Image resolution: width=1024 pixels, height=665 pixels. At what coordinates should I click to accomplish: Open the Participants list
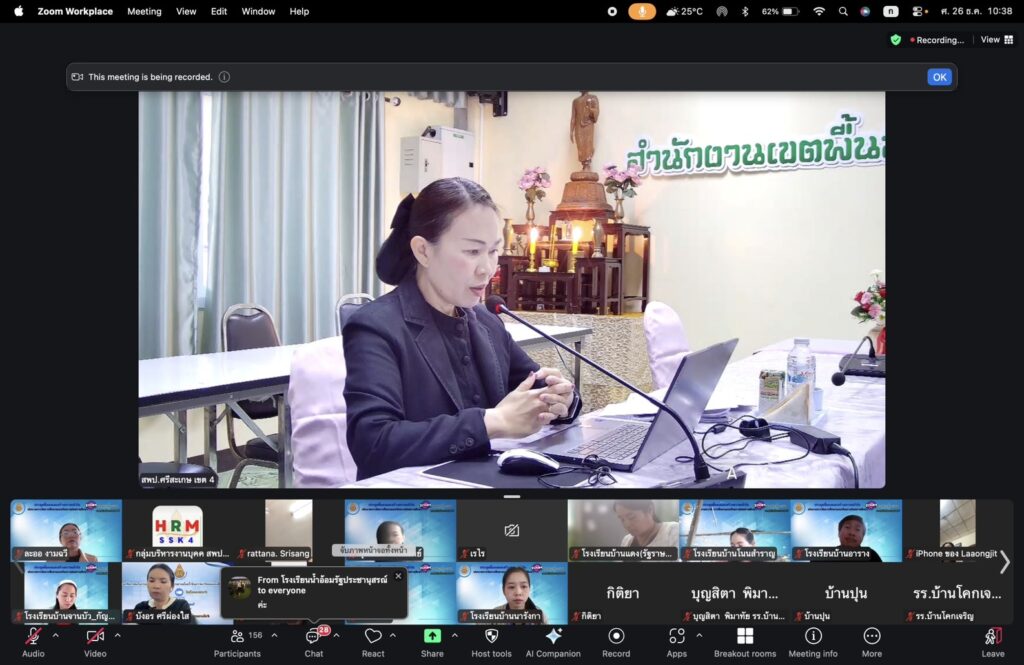pos(238,637)
